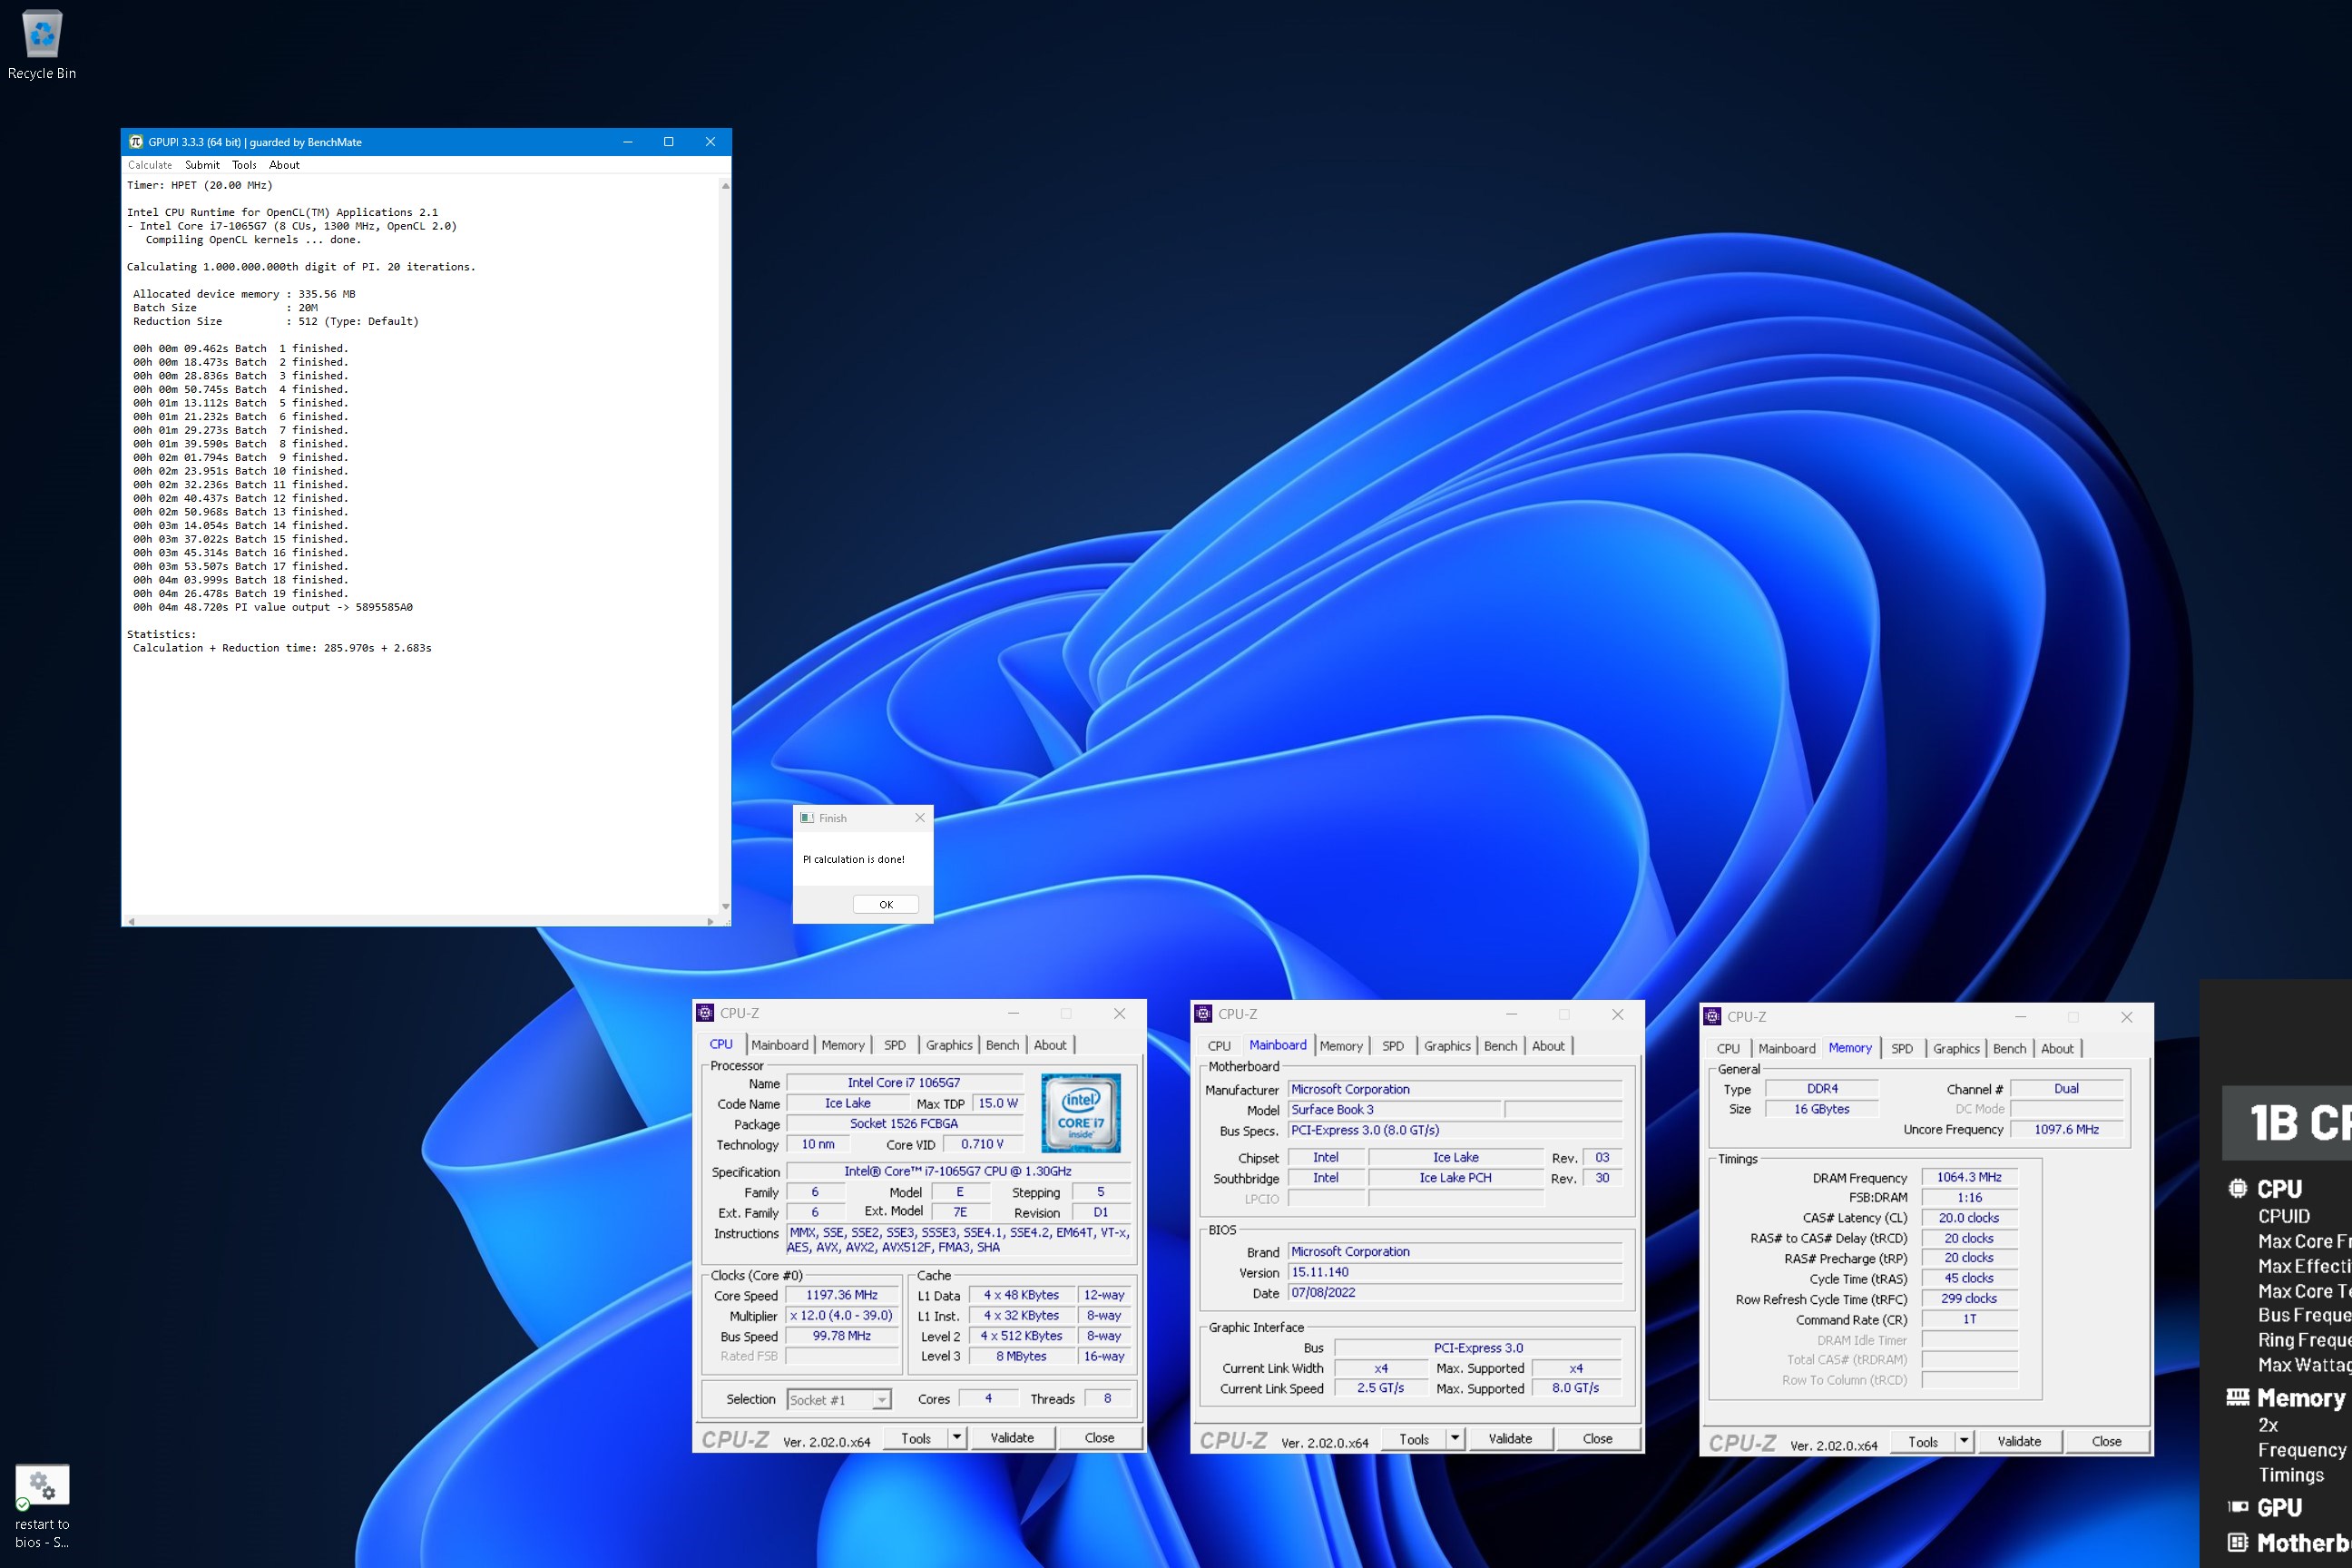Viewport: 2352px width, 1568px height.
Task: Click the CPU-Z icon in the CPU tab window
Action: coord(705,1013)
